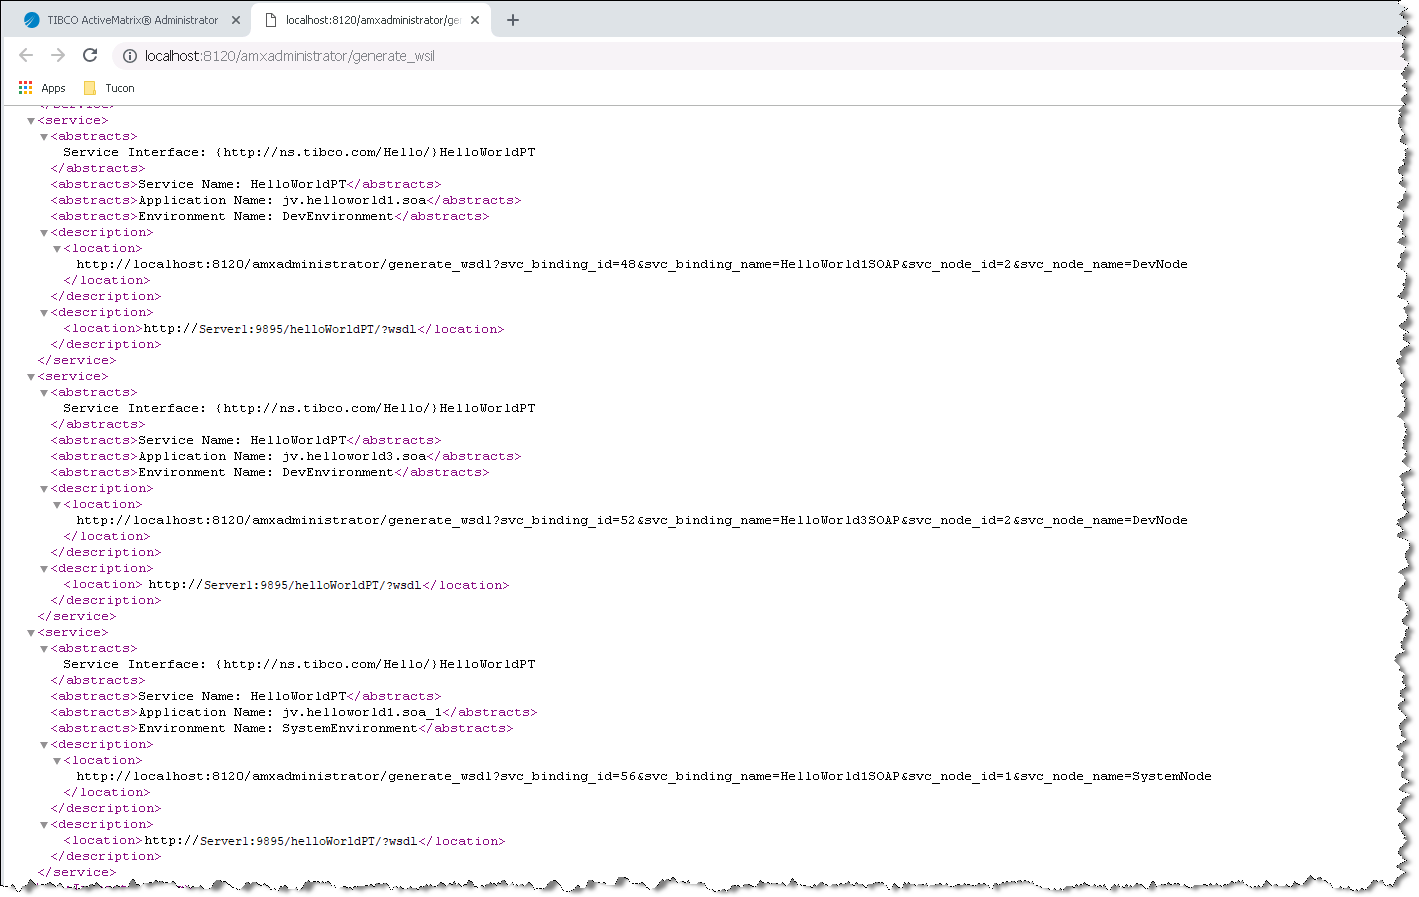Collapse description node containing binding id 56 URL
Screen dimensions: 1419x897
click(x=44, y=745)
